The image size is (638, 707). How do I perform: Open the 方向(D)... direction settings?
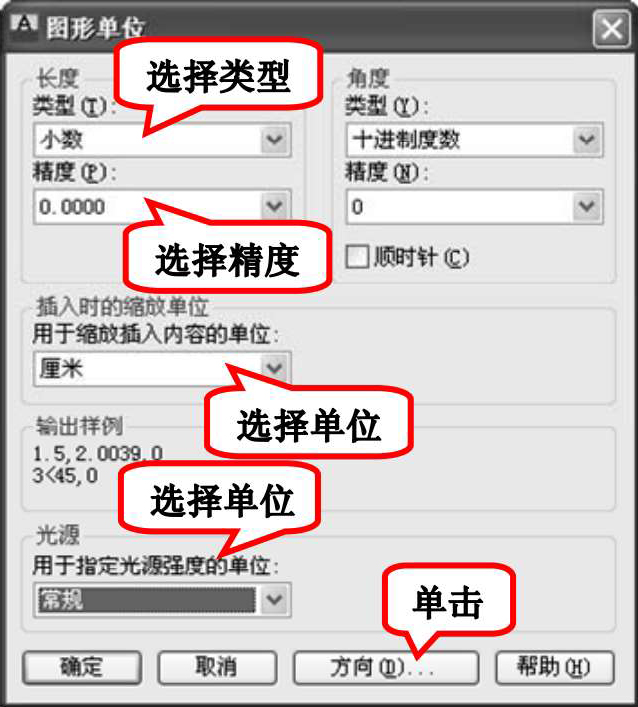click(386, 667)
